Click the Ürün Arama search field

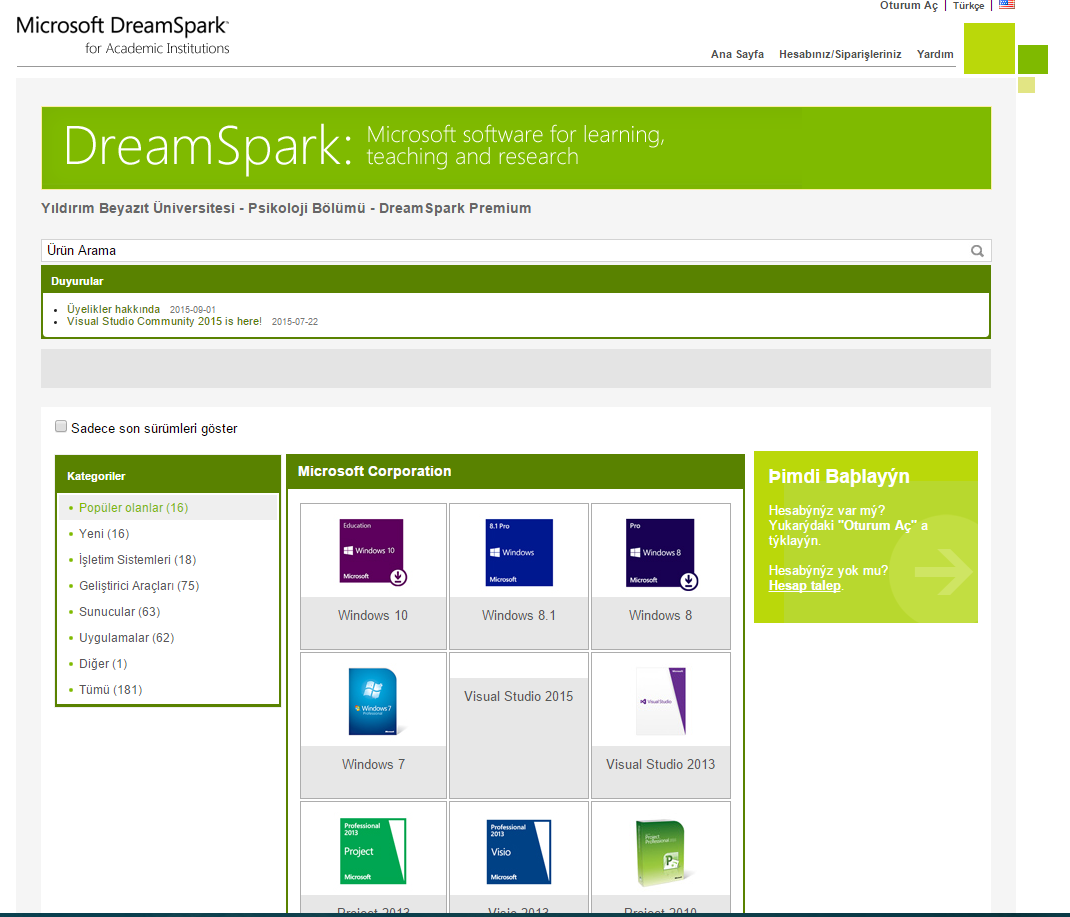[x=516, y=250]
